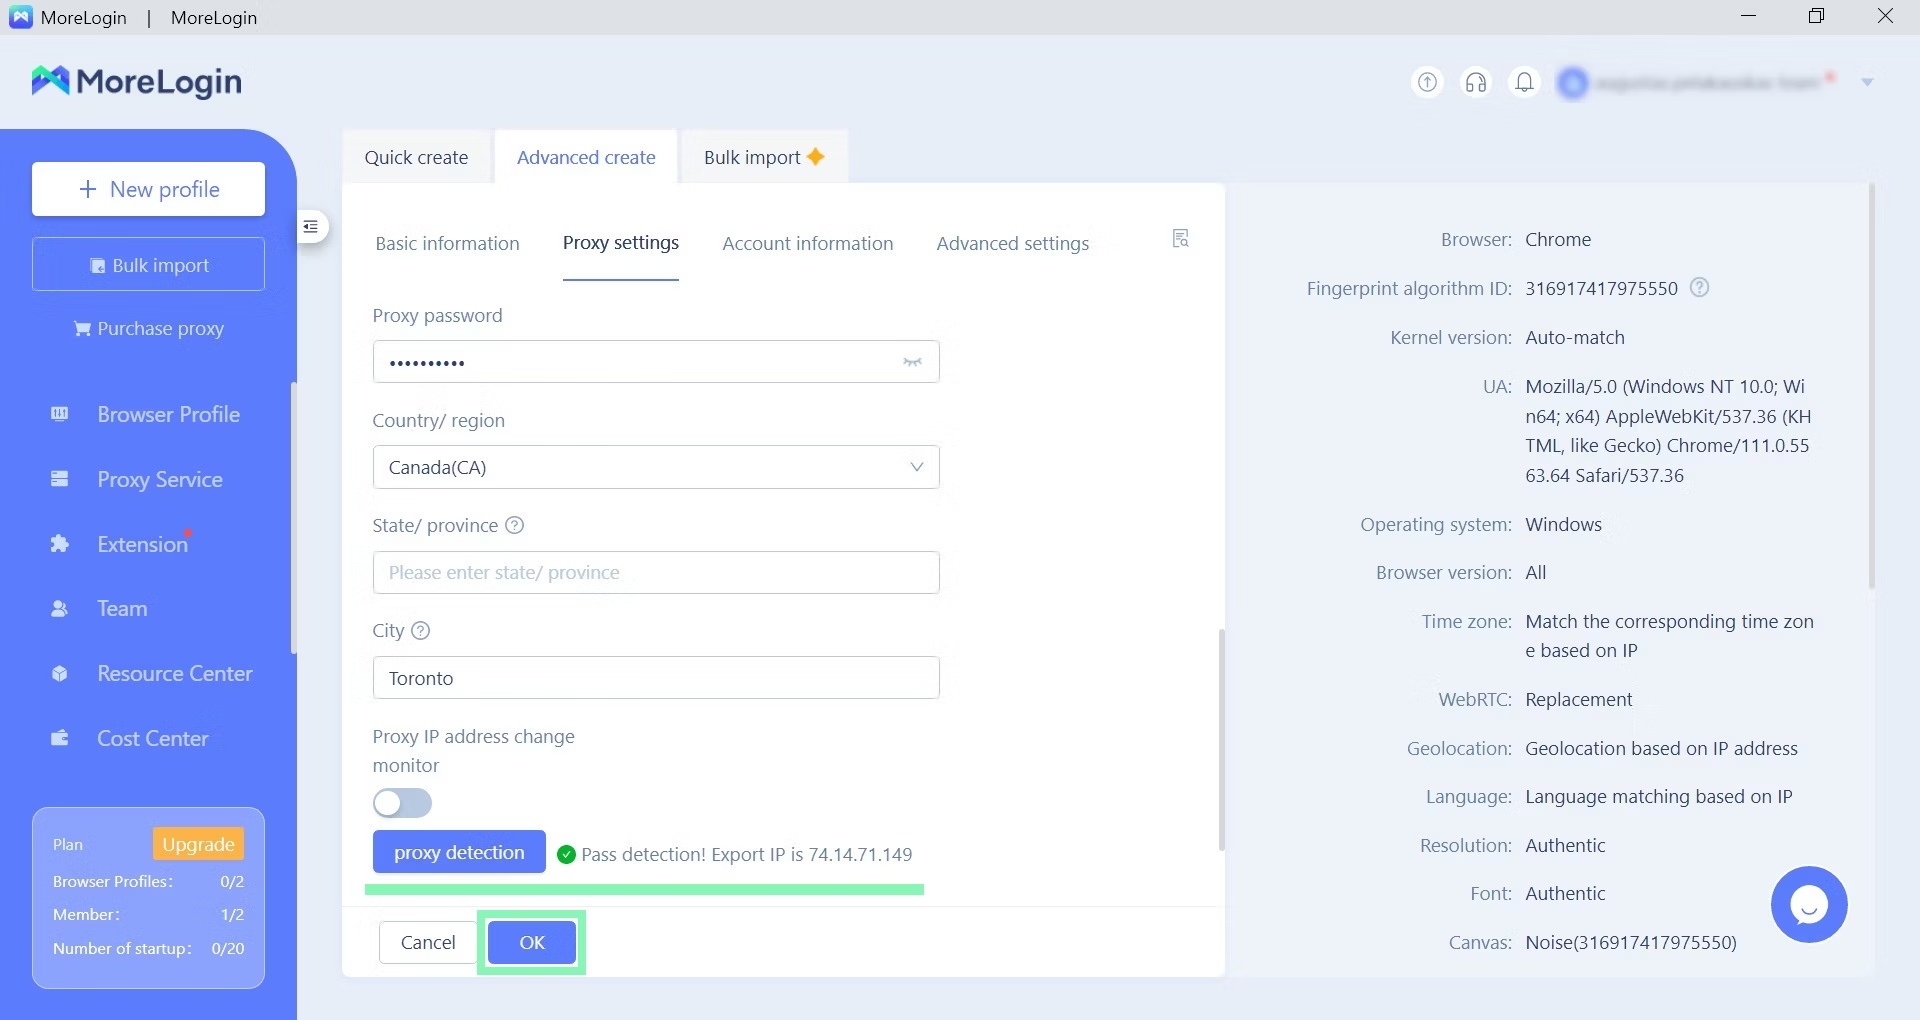Open customer support headset icon
1920x1020 pixels.
click(x=1476, y=82)
